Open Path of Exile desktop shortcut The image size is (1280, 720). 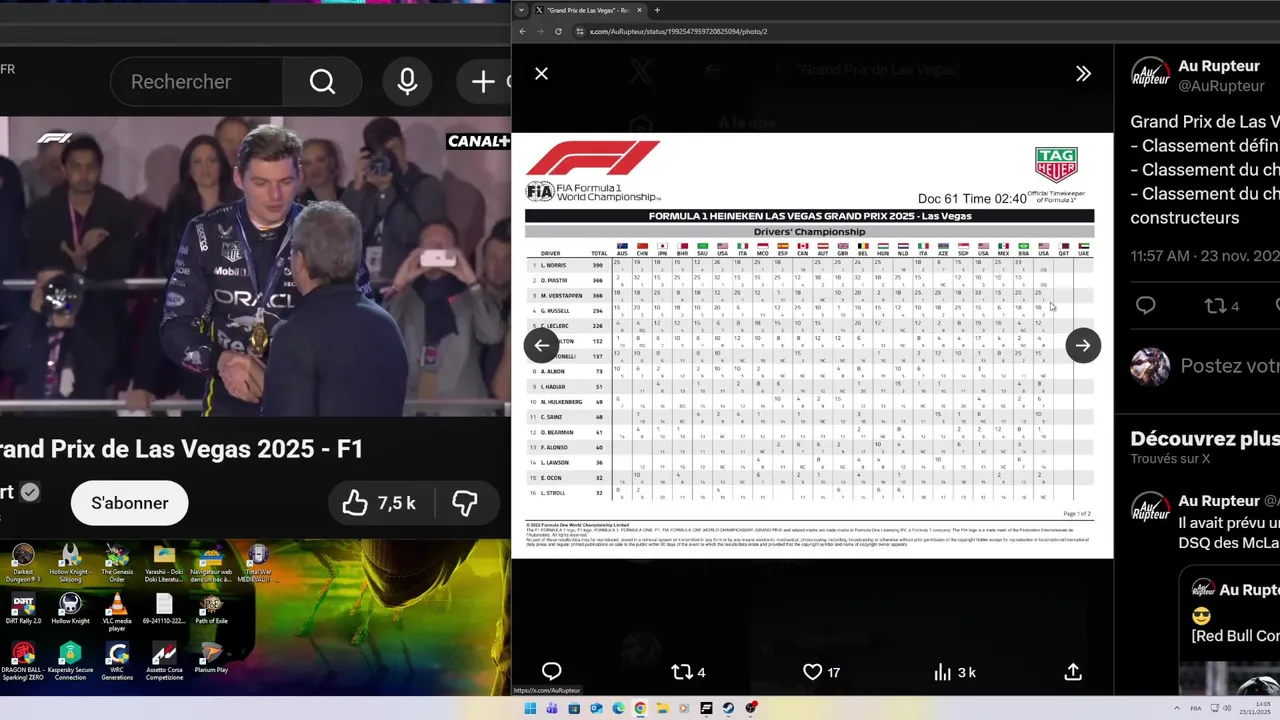[x=211, y=609]
